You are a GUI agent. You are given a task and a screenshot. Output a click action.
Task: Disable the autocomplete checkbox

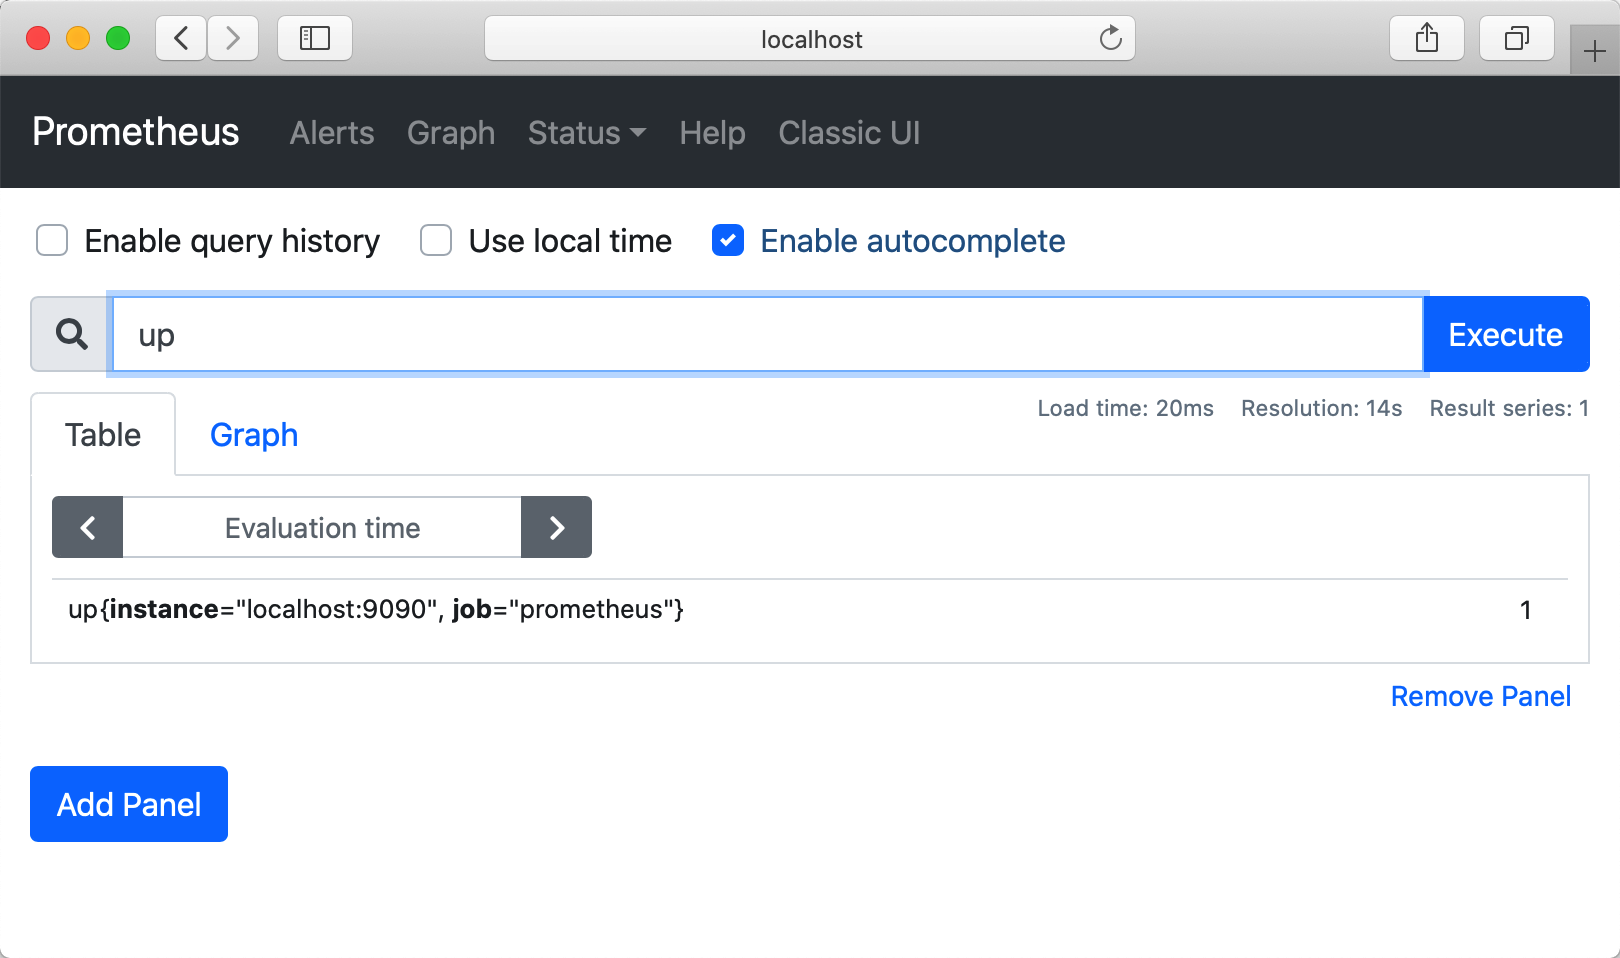(728, 241)
